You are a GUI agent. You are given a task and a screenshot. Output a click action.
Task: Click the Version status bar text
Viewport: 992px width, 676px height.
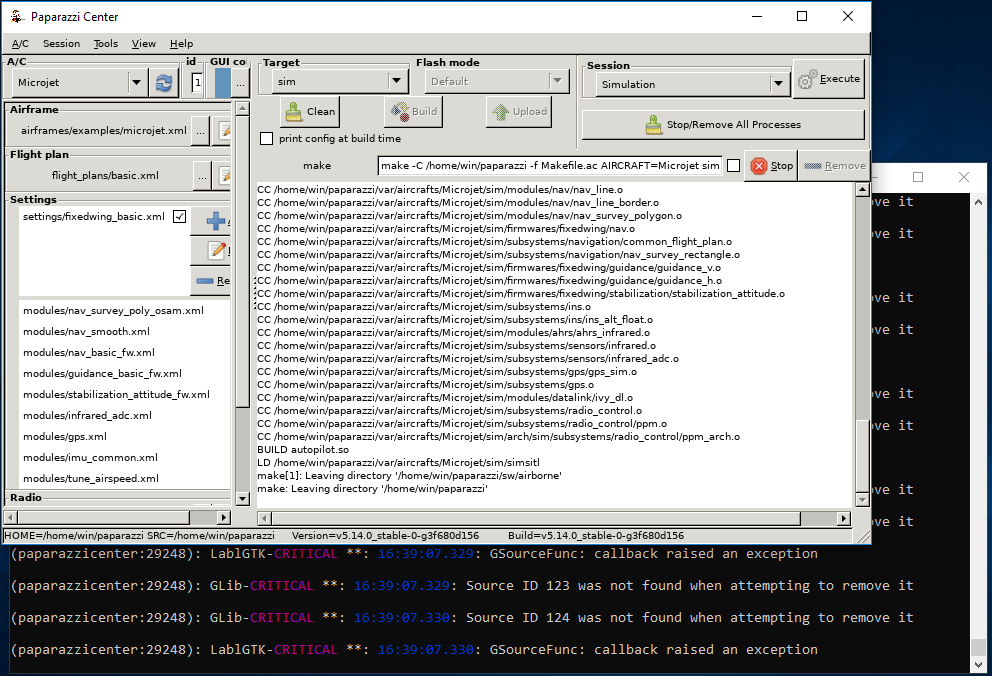coord(385,536)
